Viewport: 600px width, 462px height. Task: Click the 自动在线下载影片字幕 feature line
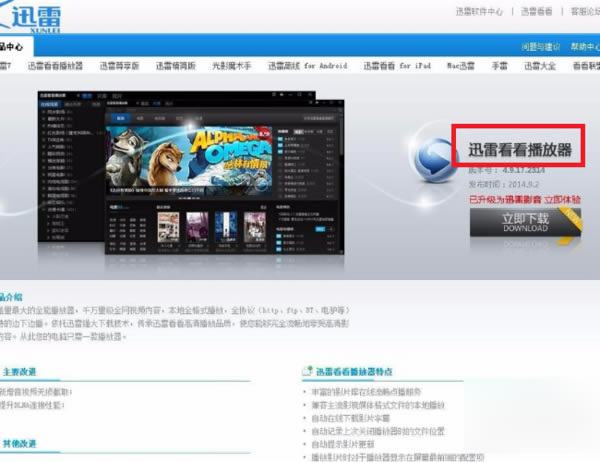tap(350, 418)
